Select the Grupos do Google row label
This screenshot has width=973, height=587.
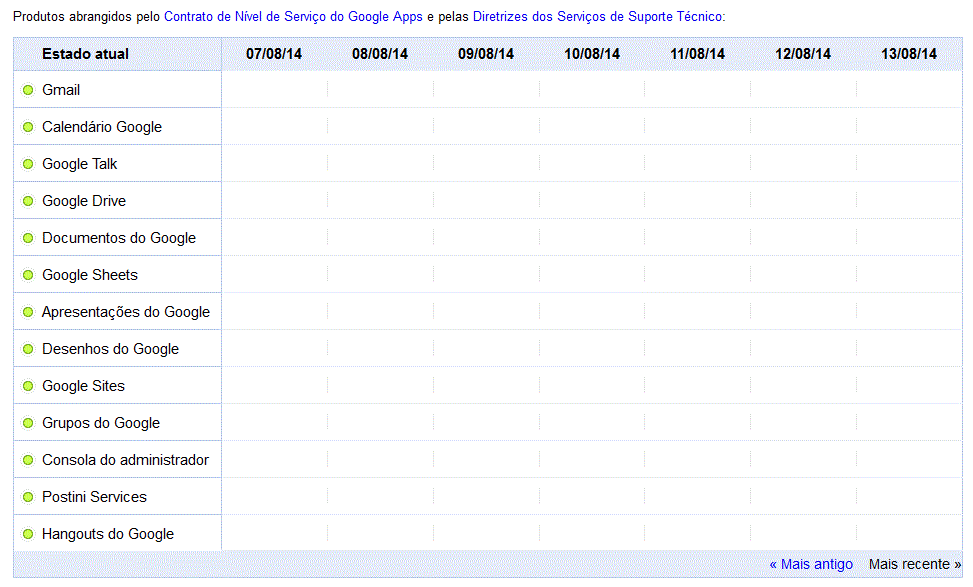pos(101,423)
